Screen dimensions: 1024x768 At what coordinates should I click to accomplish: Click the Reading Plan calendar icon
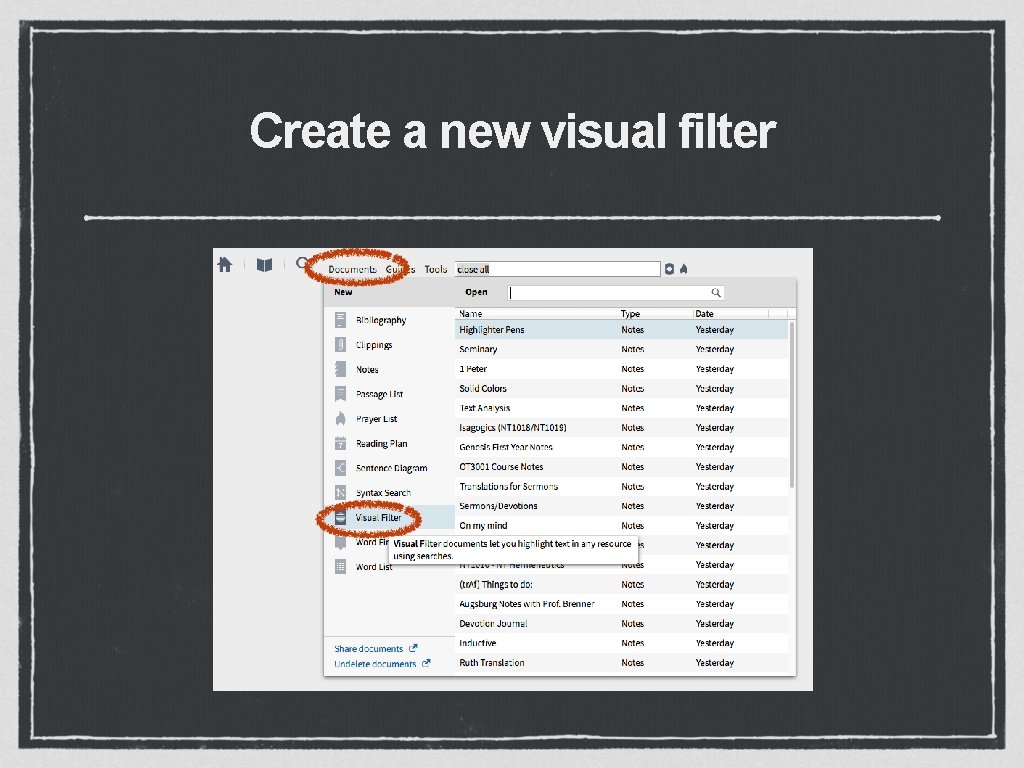point(340,443)
